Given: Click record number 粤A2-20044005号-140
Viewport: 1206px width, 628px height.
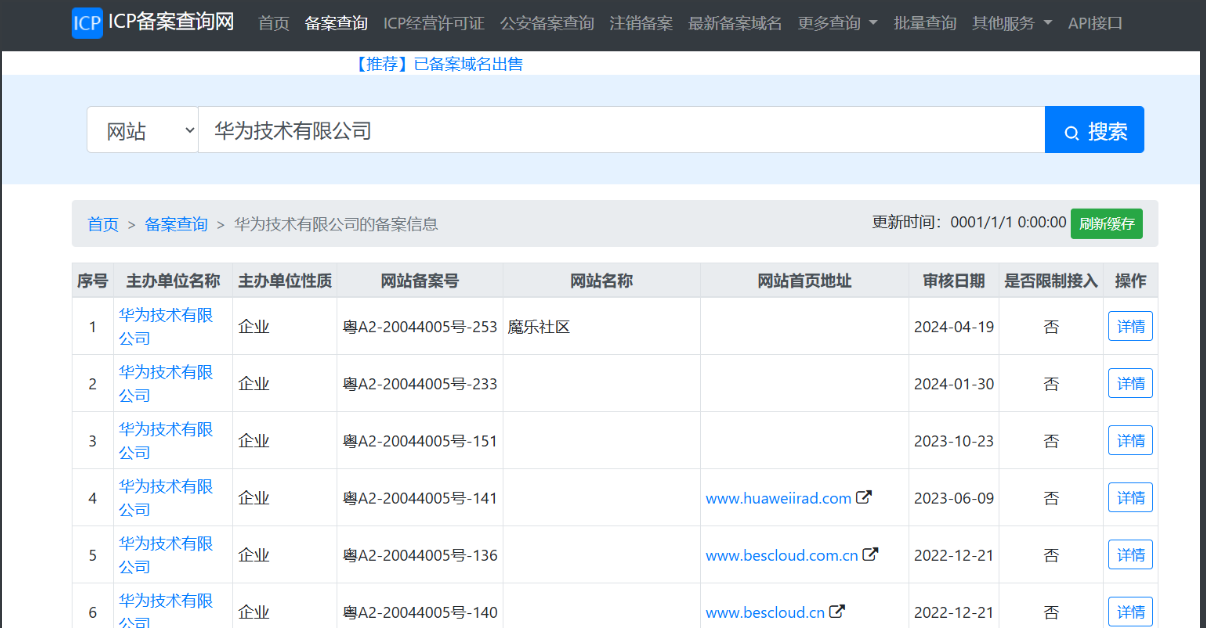Looking at the screenshot, I should tap(420, 612).
